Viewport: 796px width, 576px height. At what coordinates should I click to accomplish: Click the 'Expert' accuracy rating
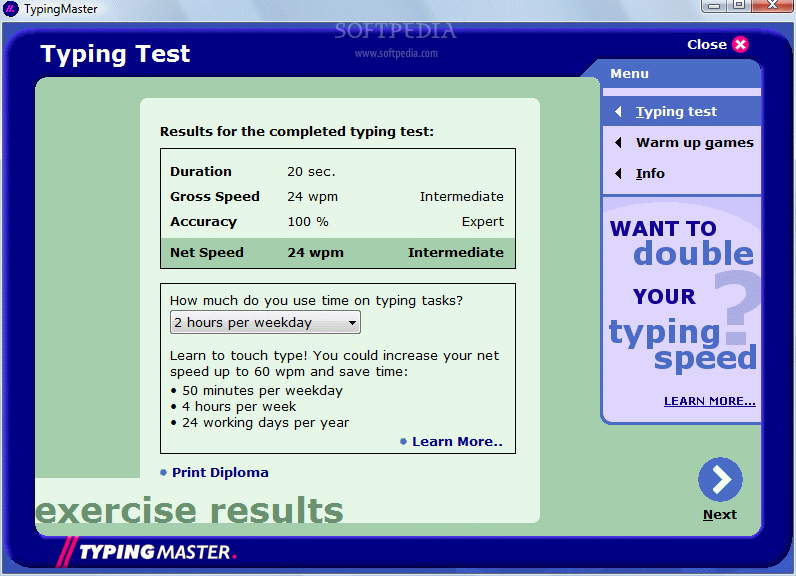click(483, 222)
